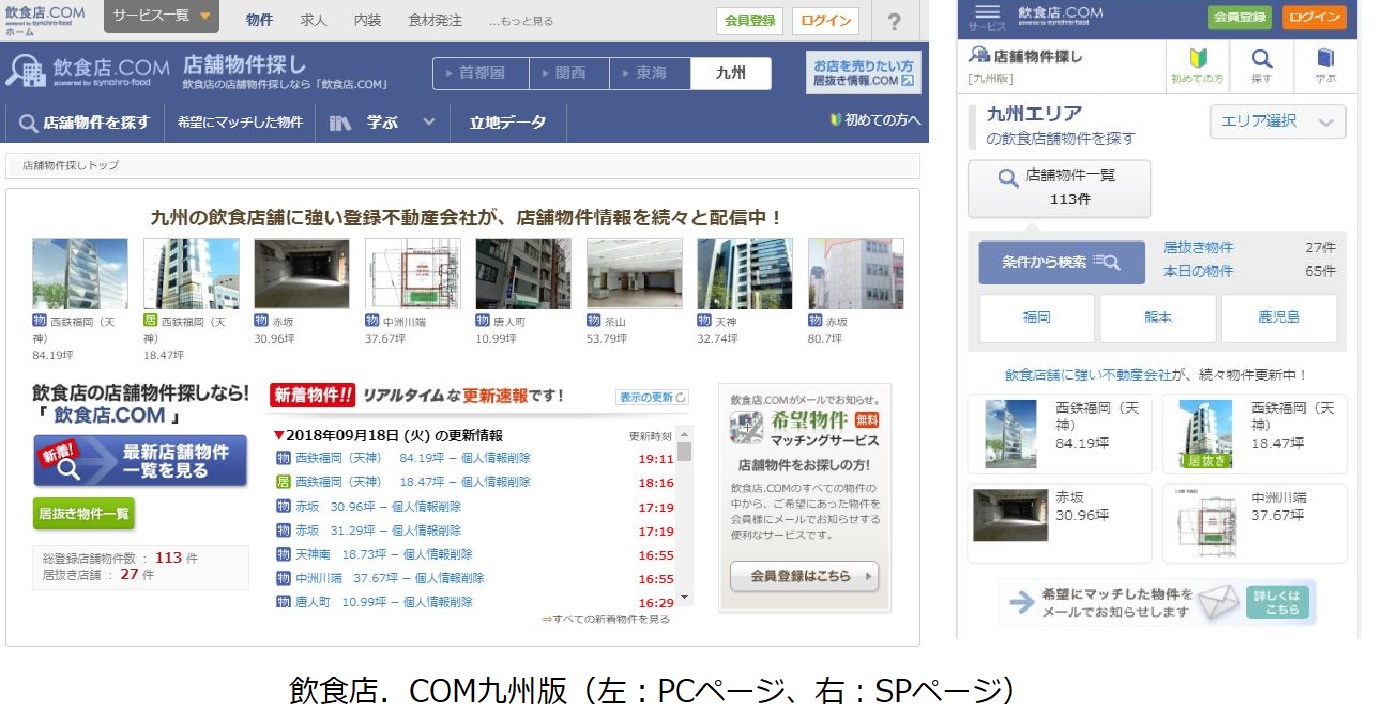Click the 店舗物件探しトップ breadcrumb

71,165
